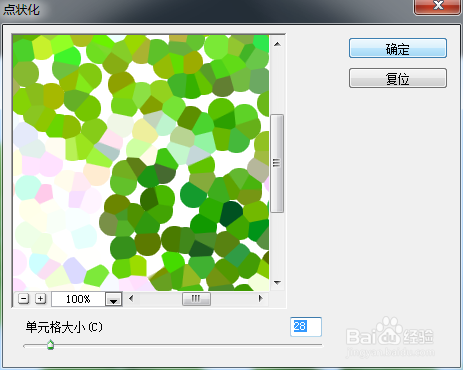The height and width of the screenshot is (370, 463).
Task: Click the 100% zoom value field
Action: tap(78, 299)
